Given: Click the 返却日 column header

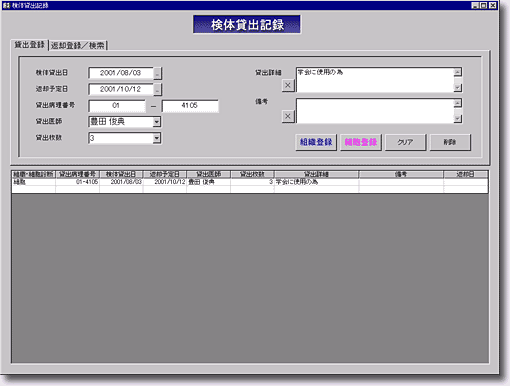Looking at the screenshot, I should click(466, 174).
